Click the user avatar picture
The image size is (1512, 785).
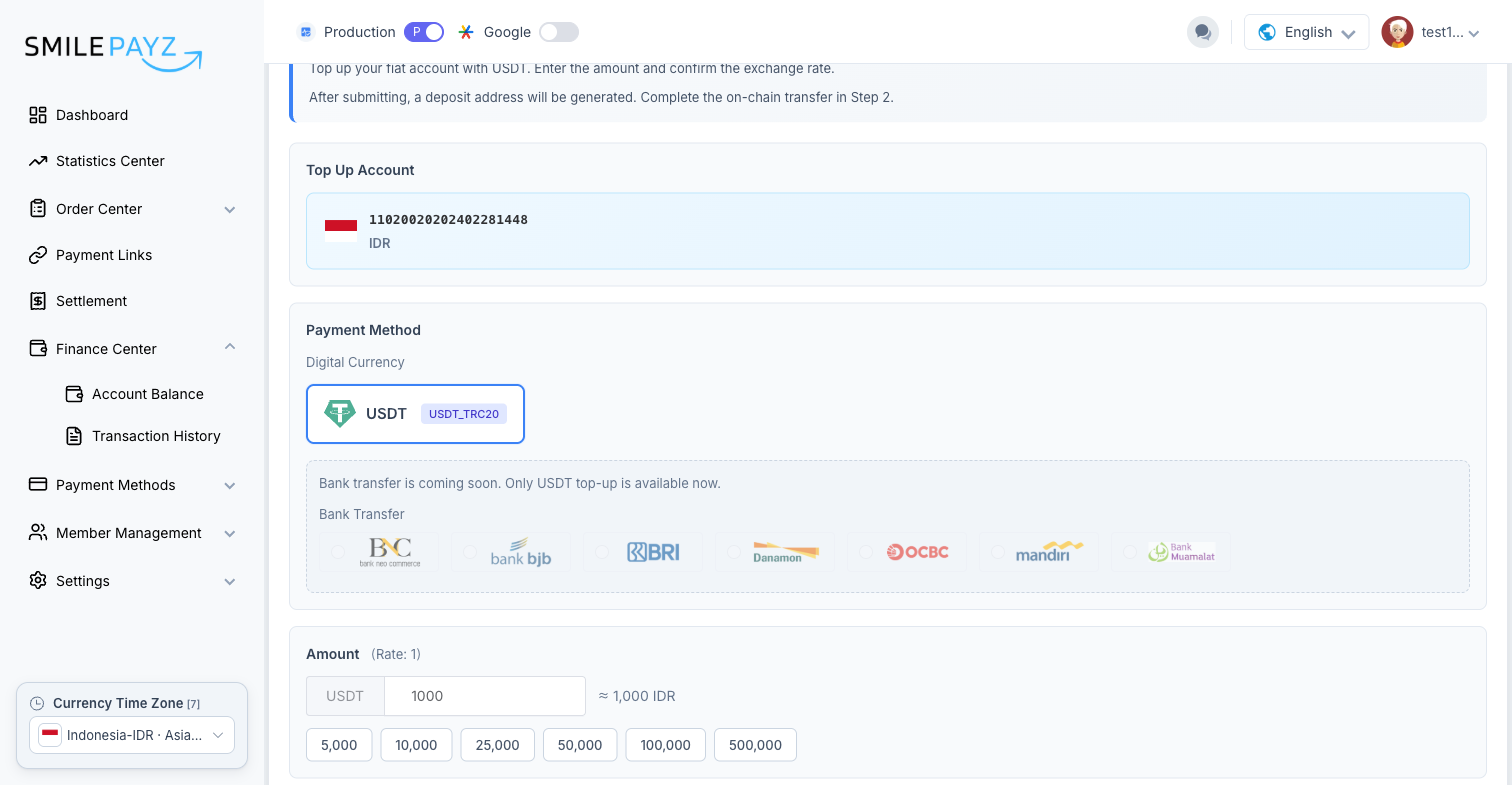pyautogui.click(x=1397, y=32)
